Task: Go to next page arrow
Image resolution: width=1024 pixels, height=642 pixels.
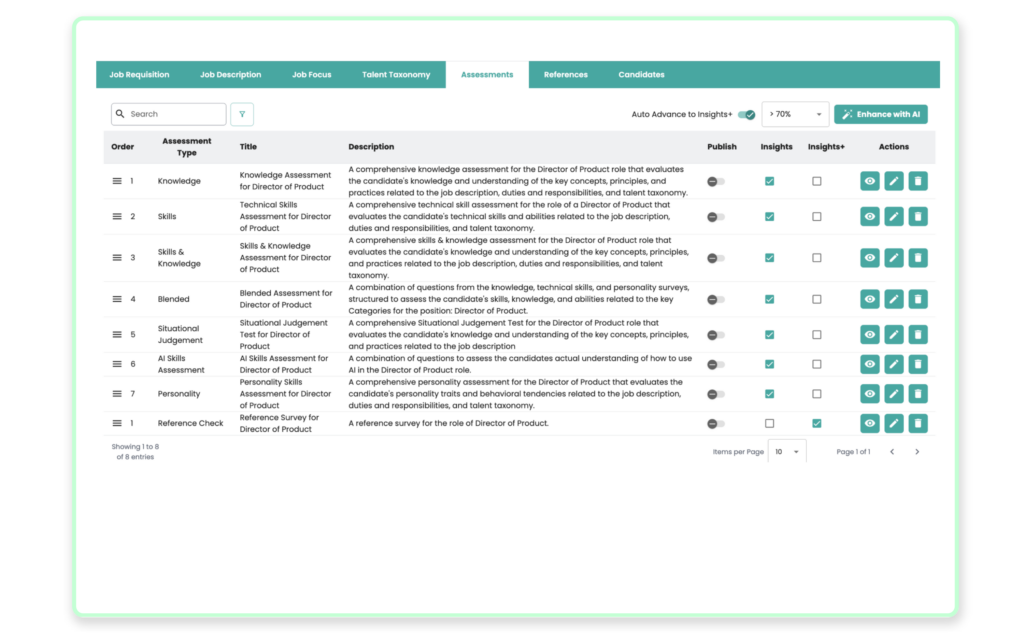Action: (x=917, y=452)
